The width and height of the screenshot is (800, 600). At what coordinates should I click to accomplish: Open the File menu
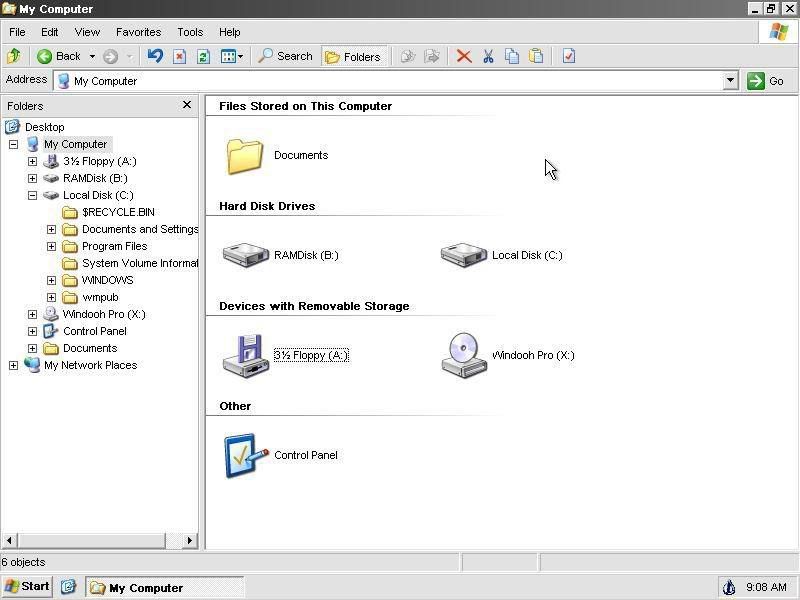click(x=17, y=32)
